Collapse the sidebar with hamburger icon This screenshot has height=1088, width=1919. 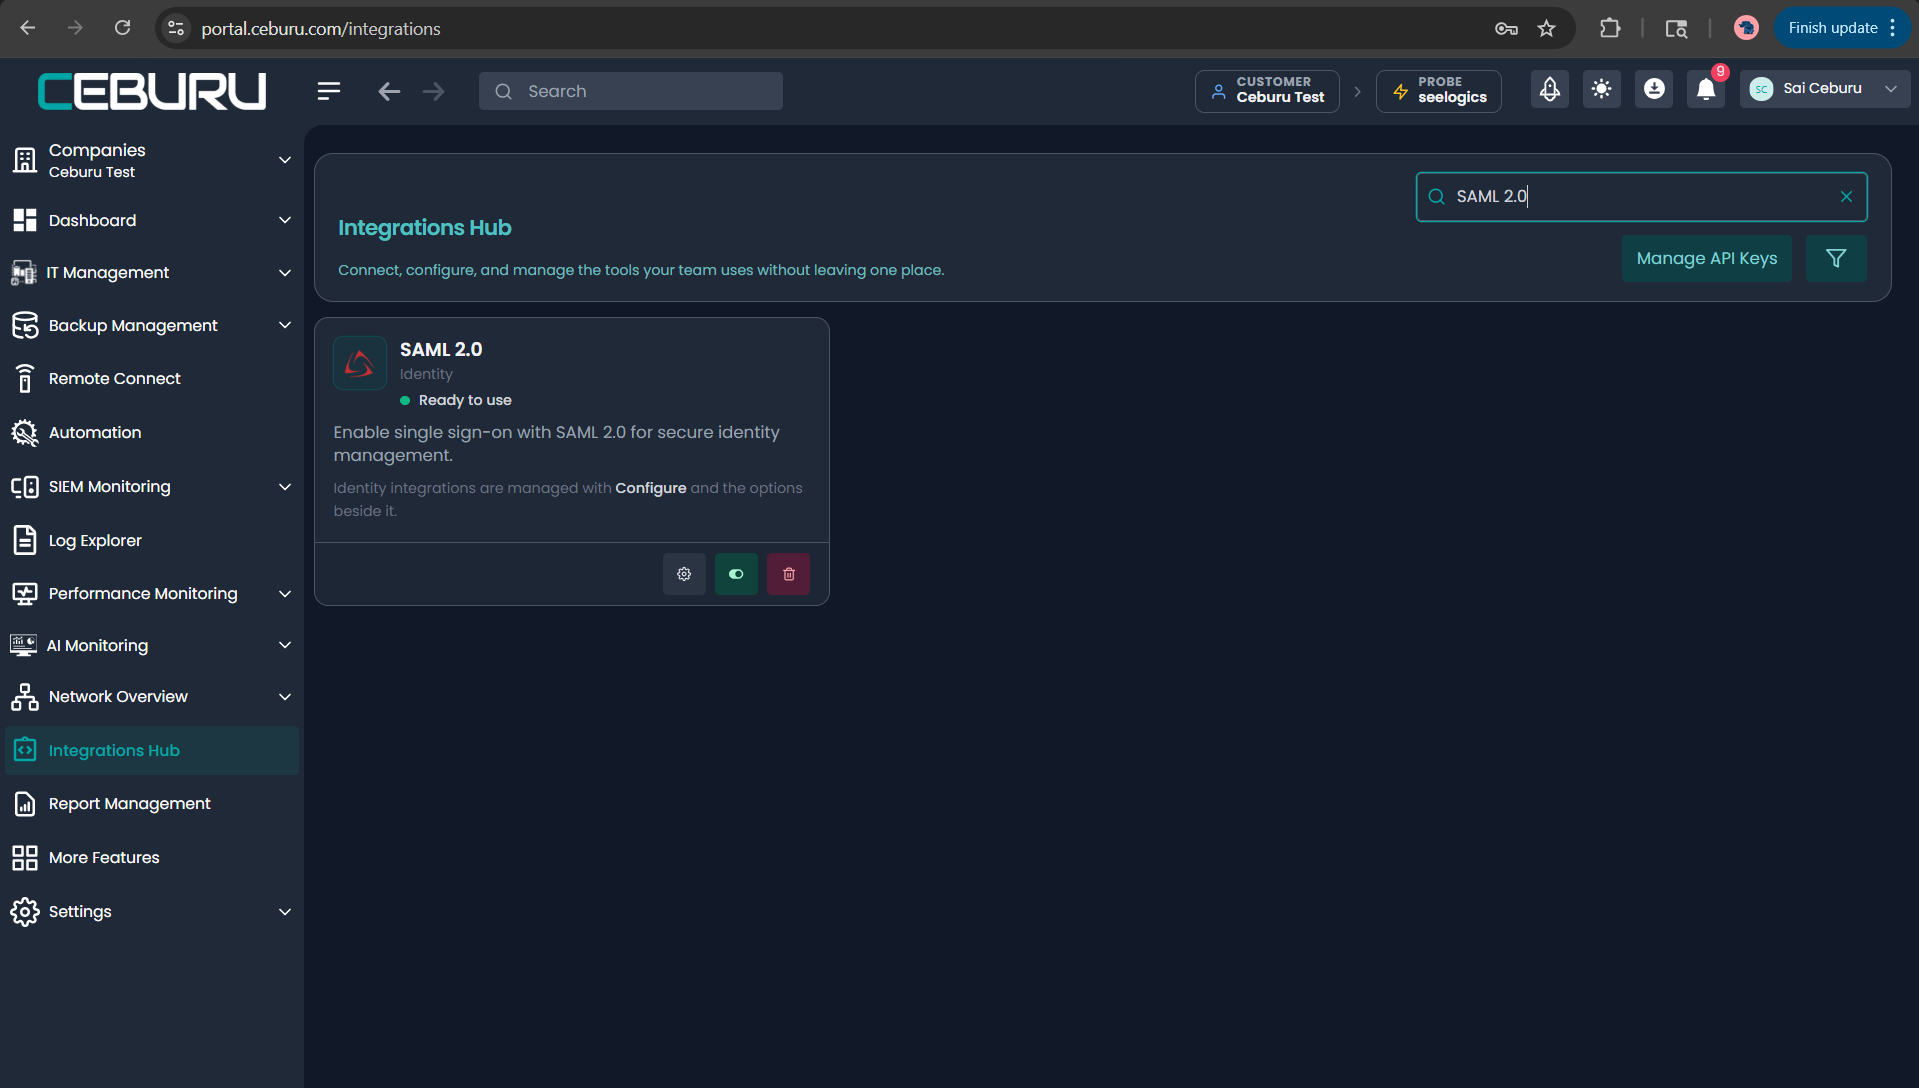pyautogui.click(x=329, y=91)
